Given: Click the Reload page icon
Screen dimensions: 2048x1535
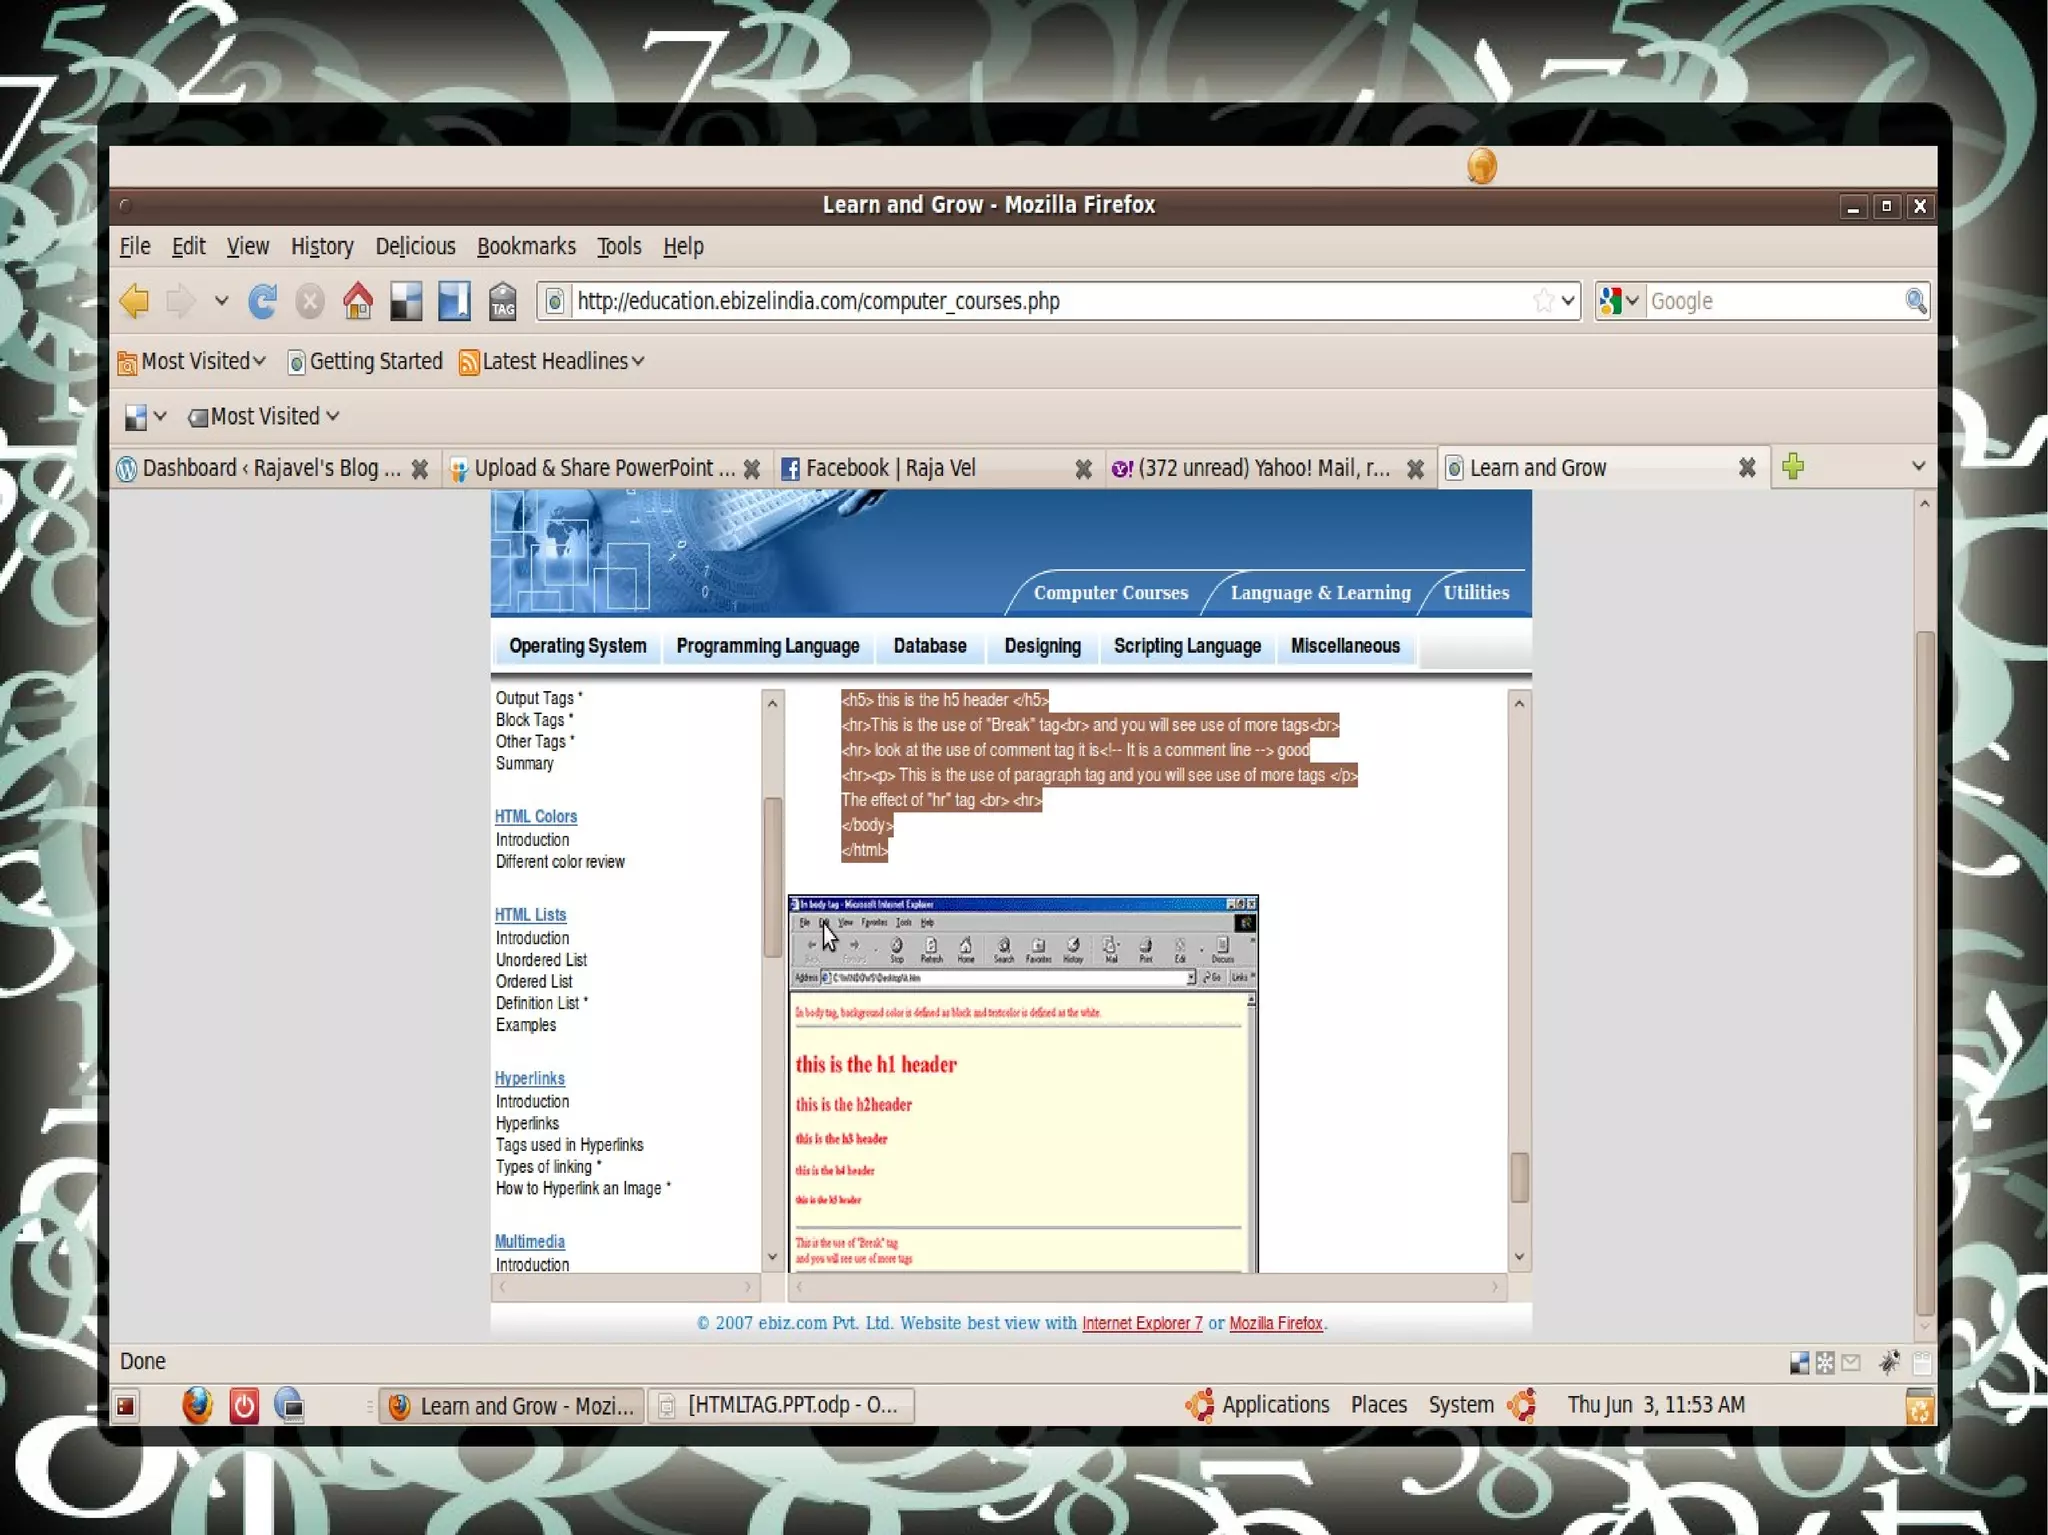Looking at the screenshot, I should (263, 301).
